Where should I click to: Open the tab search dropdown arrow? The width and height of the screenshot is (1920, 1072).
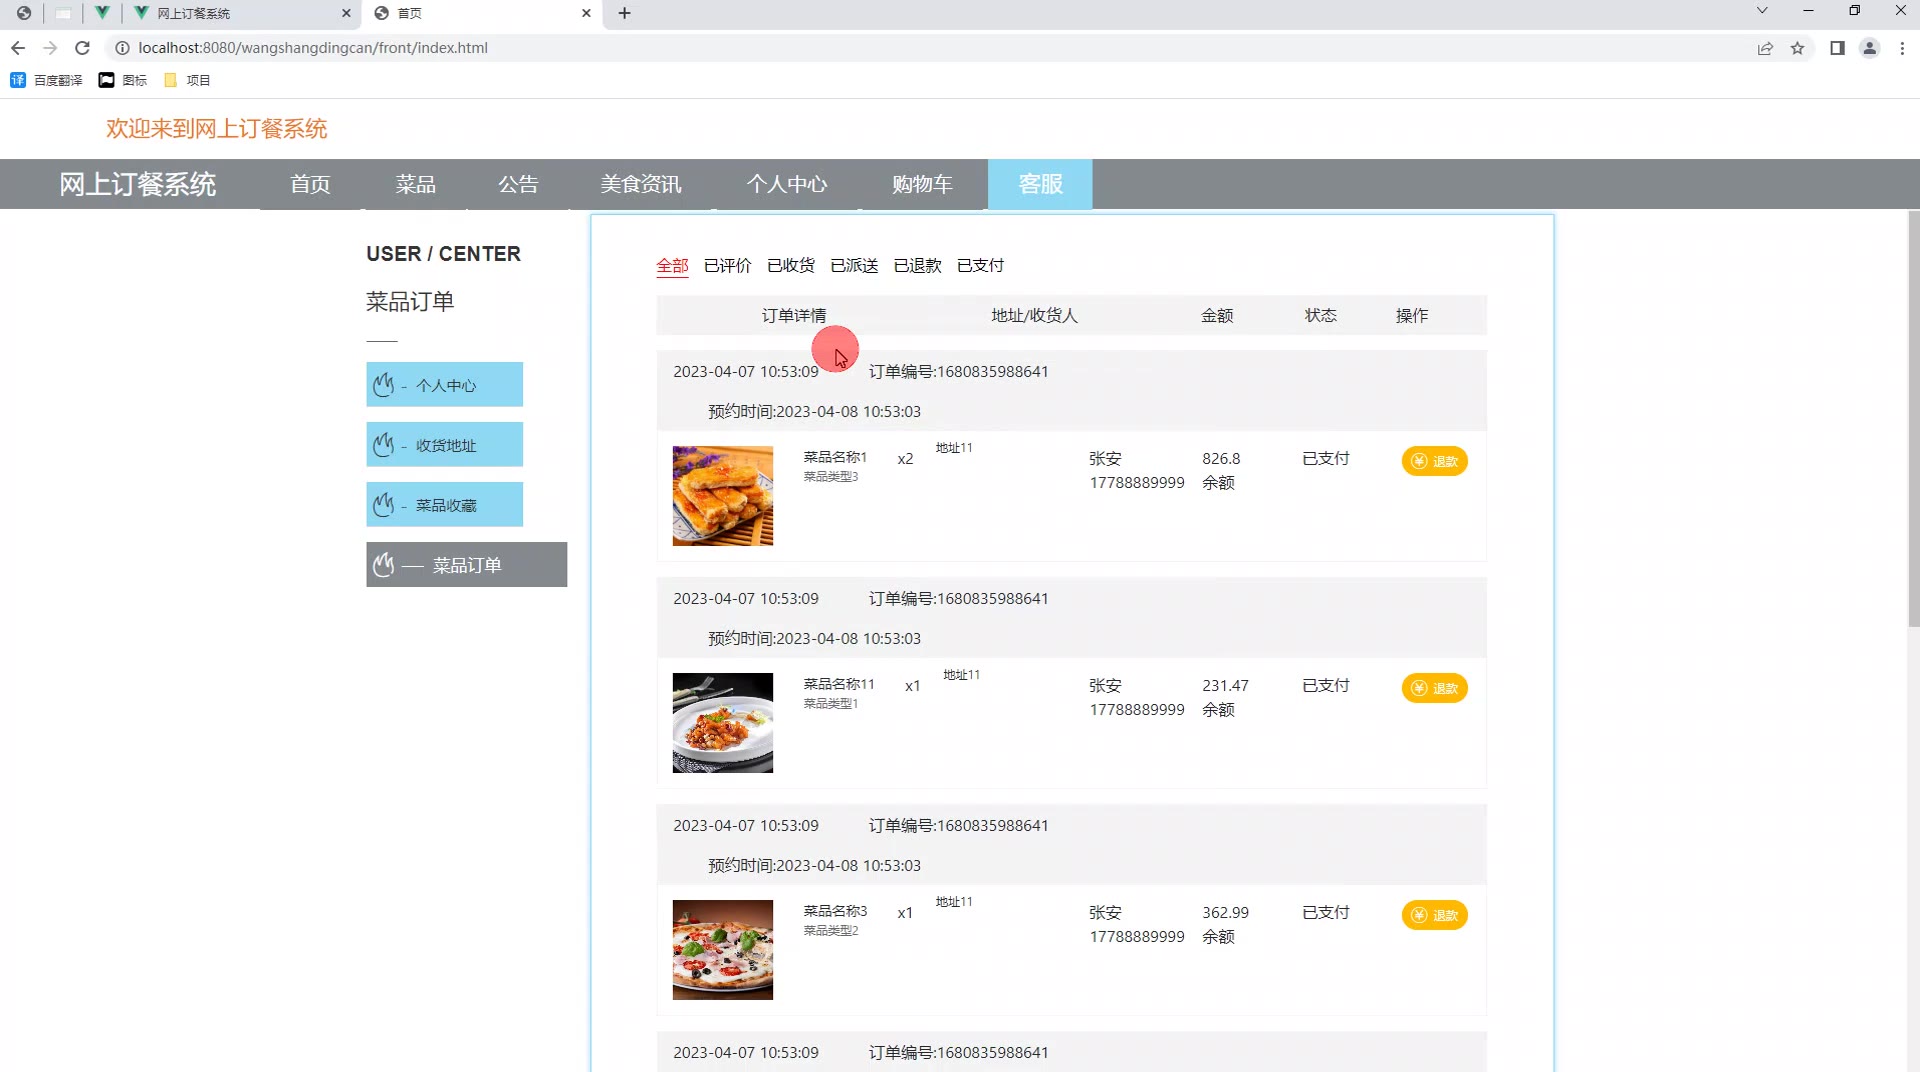coord(1762,11)
